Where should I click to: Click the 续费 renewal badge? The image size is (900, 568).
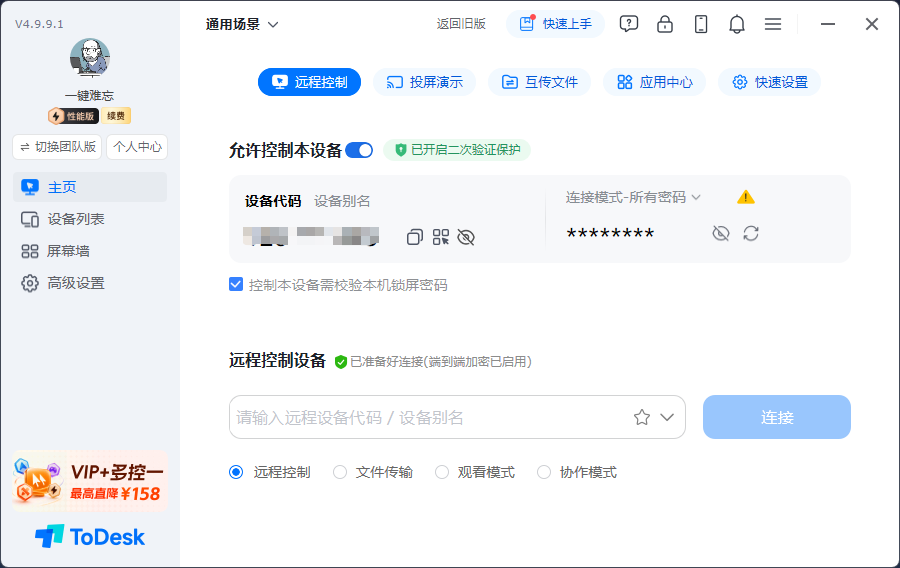pos(116,116)
